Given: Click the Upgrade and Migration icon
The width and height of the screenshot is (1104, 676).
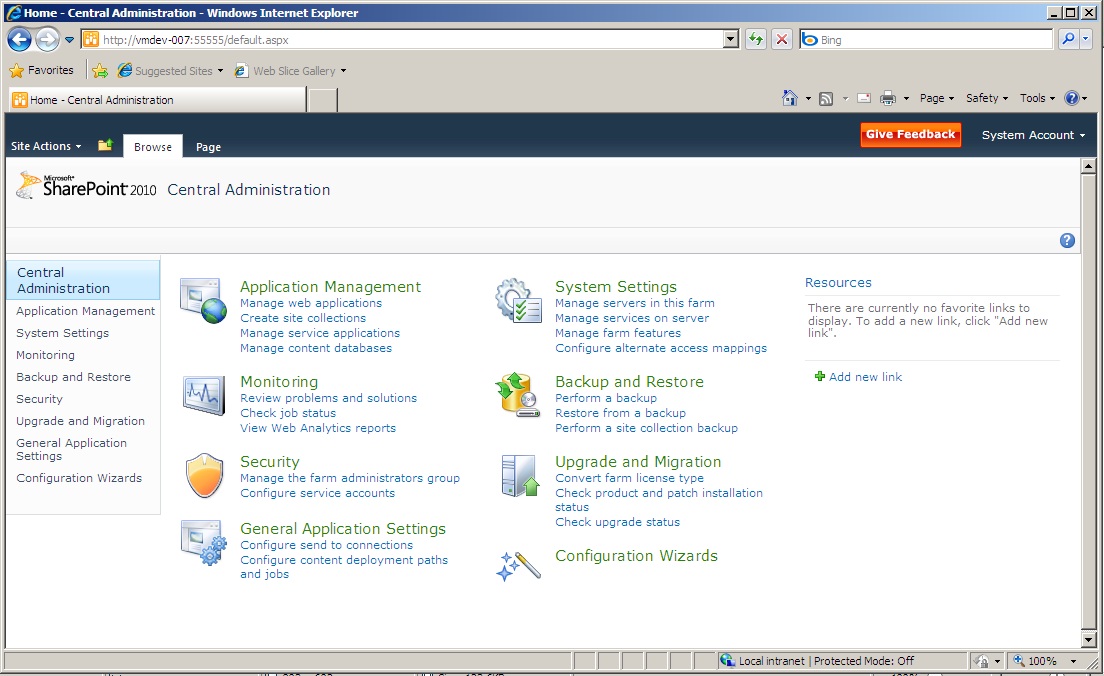Looking at the screenshot, I should tap(518, 476).
